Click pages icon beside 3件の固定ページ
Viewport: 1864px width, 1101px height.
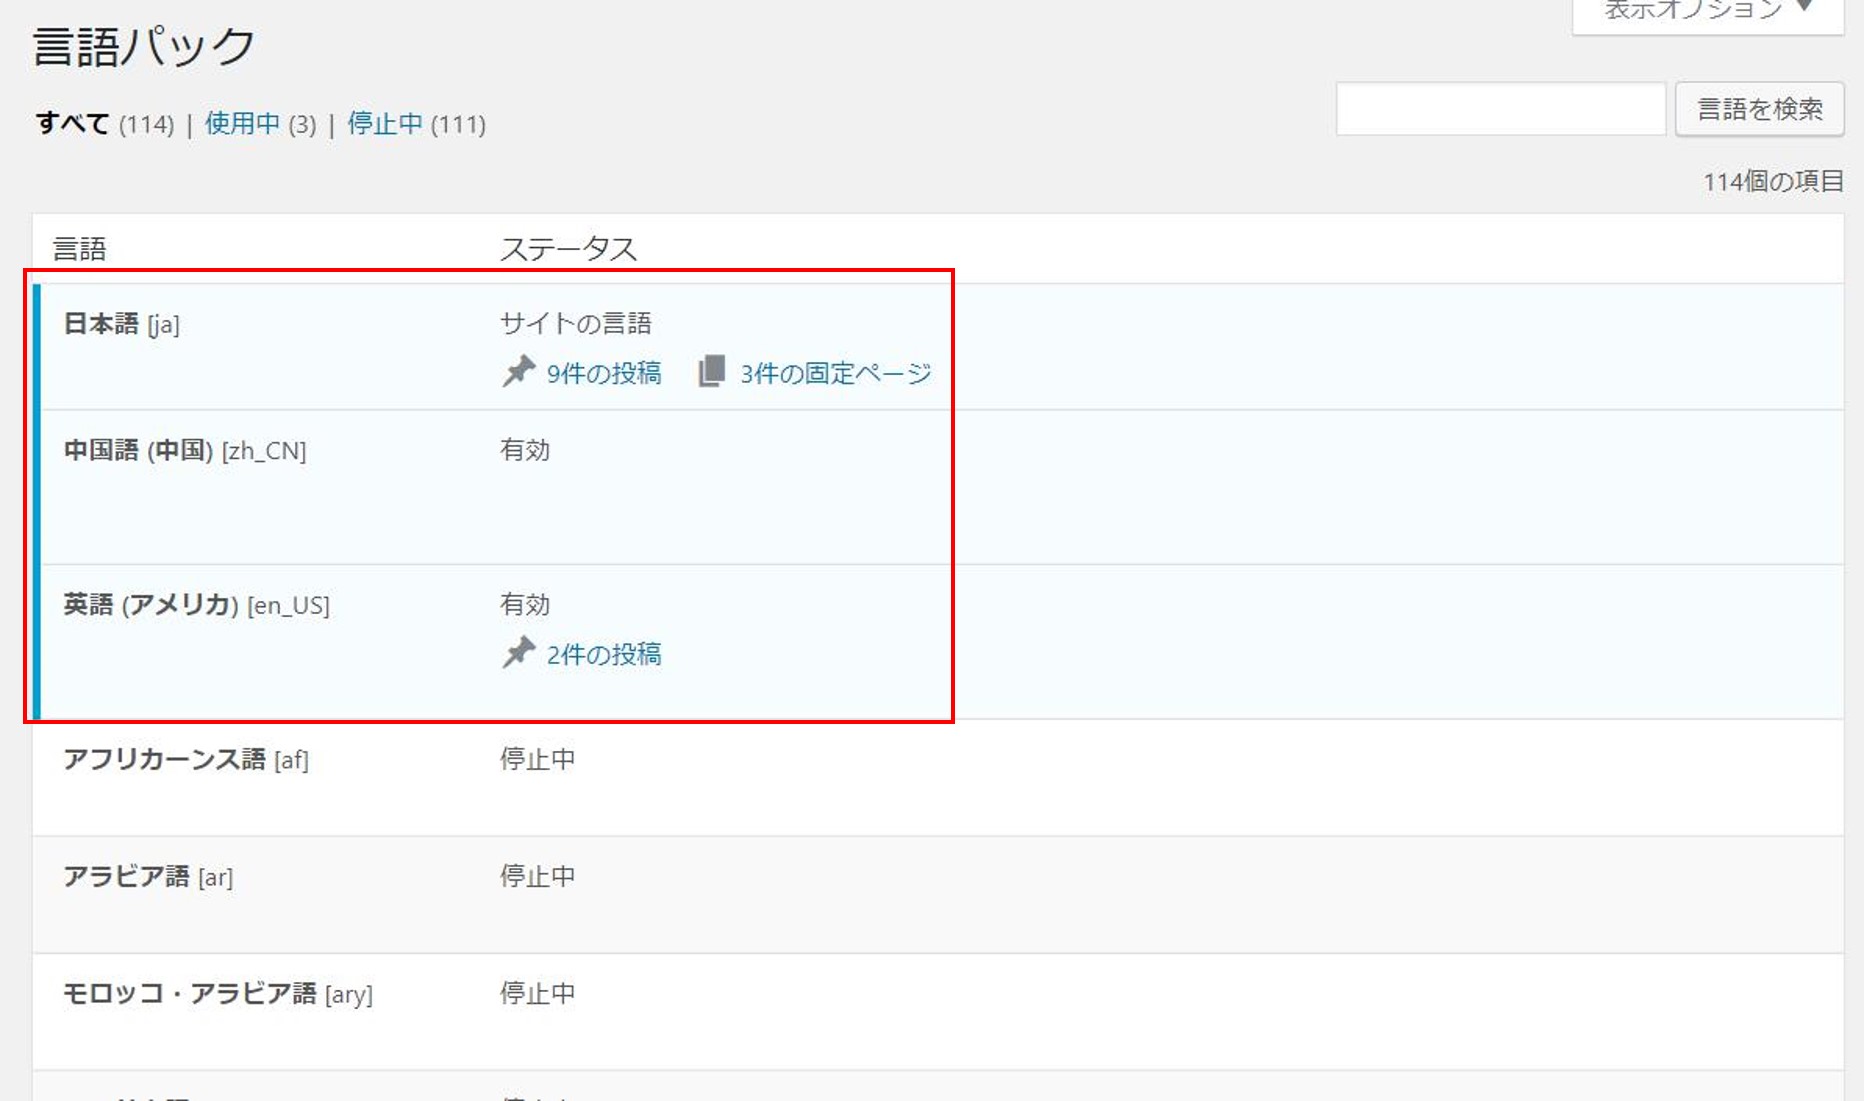pos(711,371)
